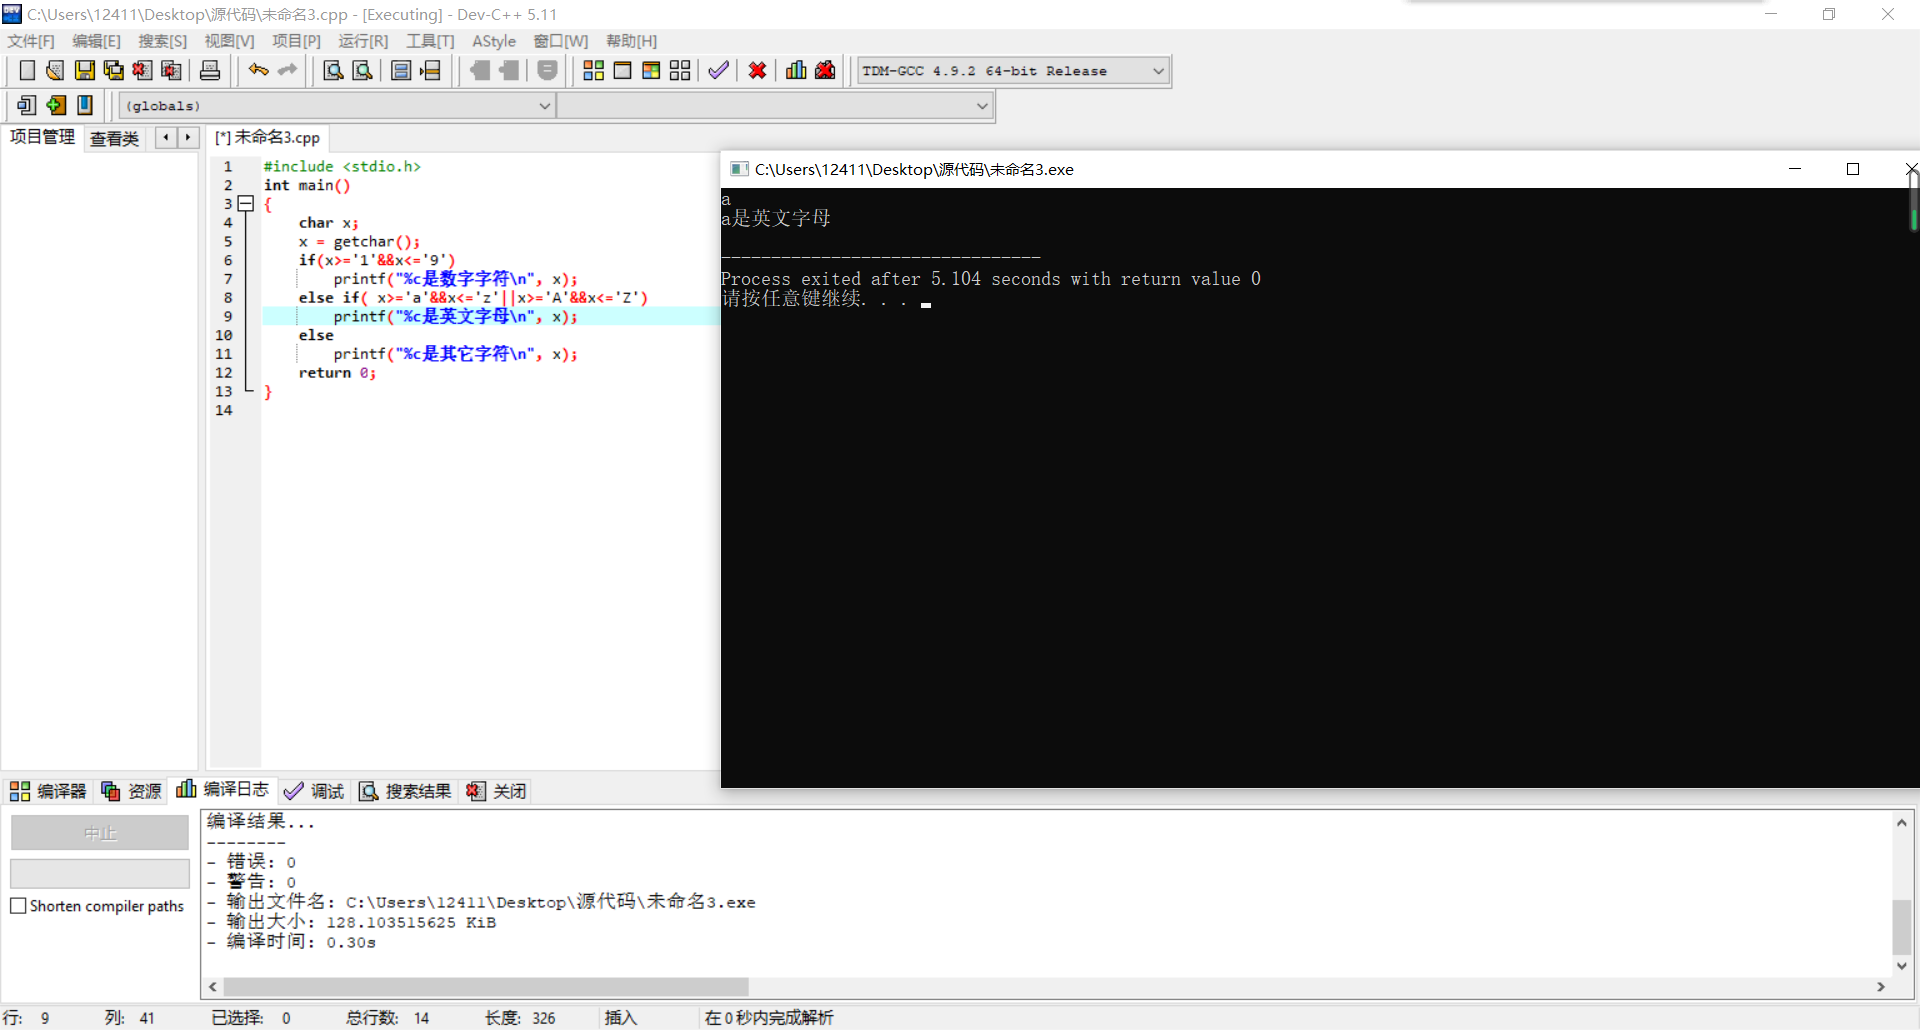
Task: Click the 关闭 tab to close bottom panel
Action: [496, 791]
